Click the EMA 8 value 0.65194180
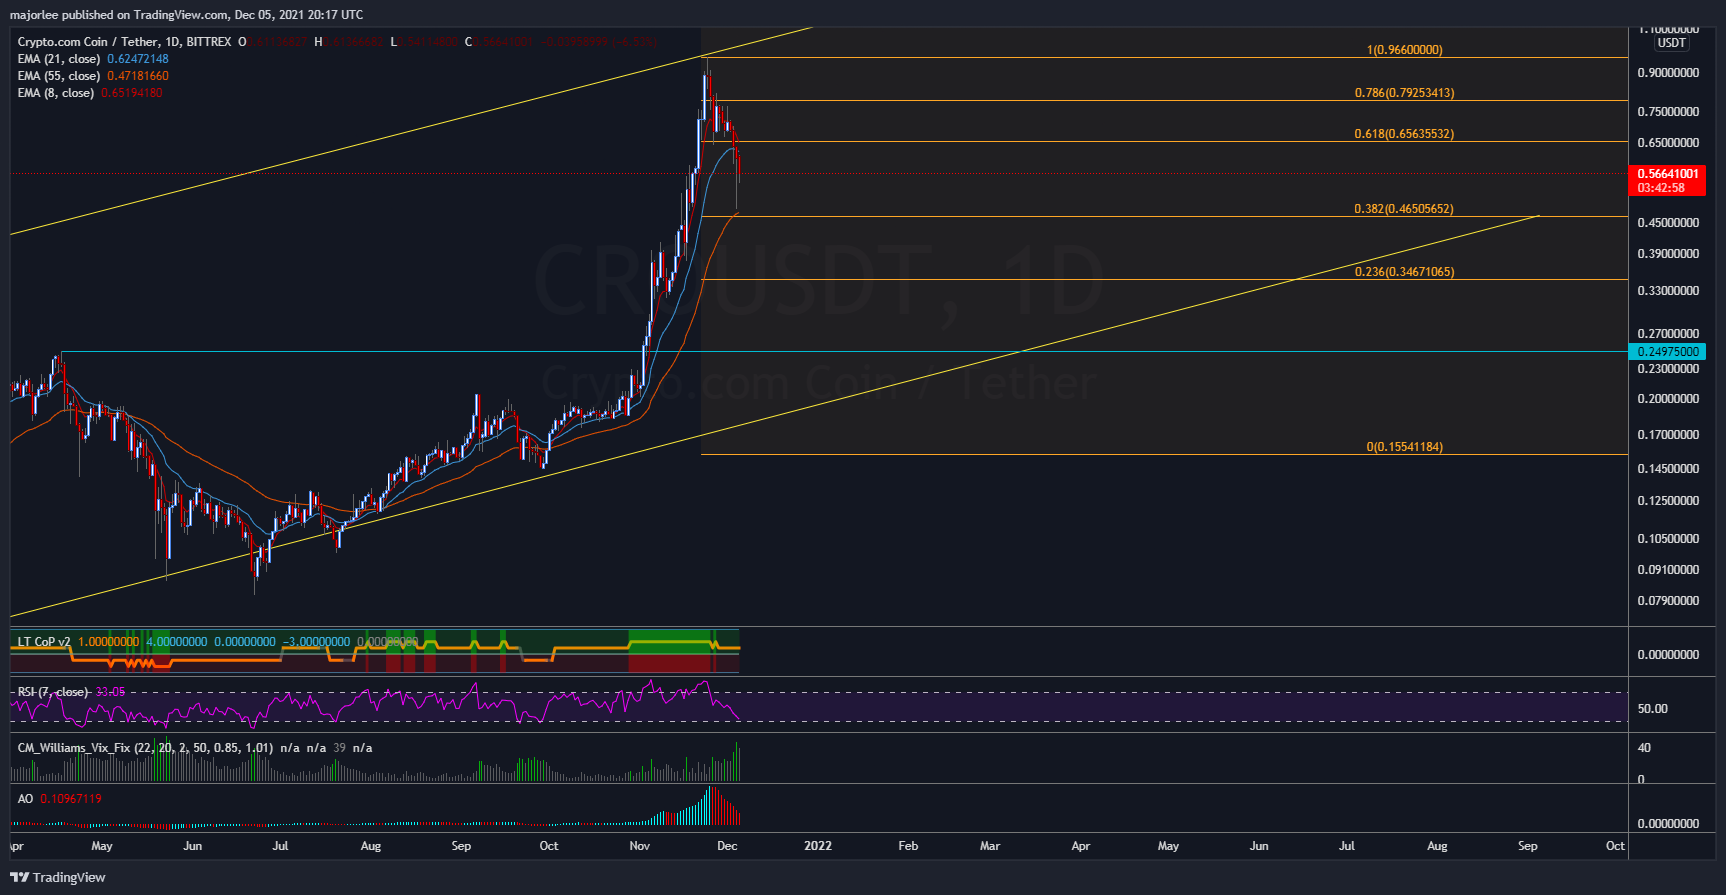 (x=131, y=93)
